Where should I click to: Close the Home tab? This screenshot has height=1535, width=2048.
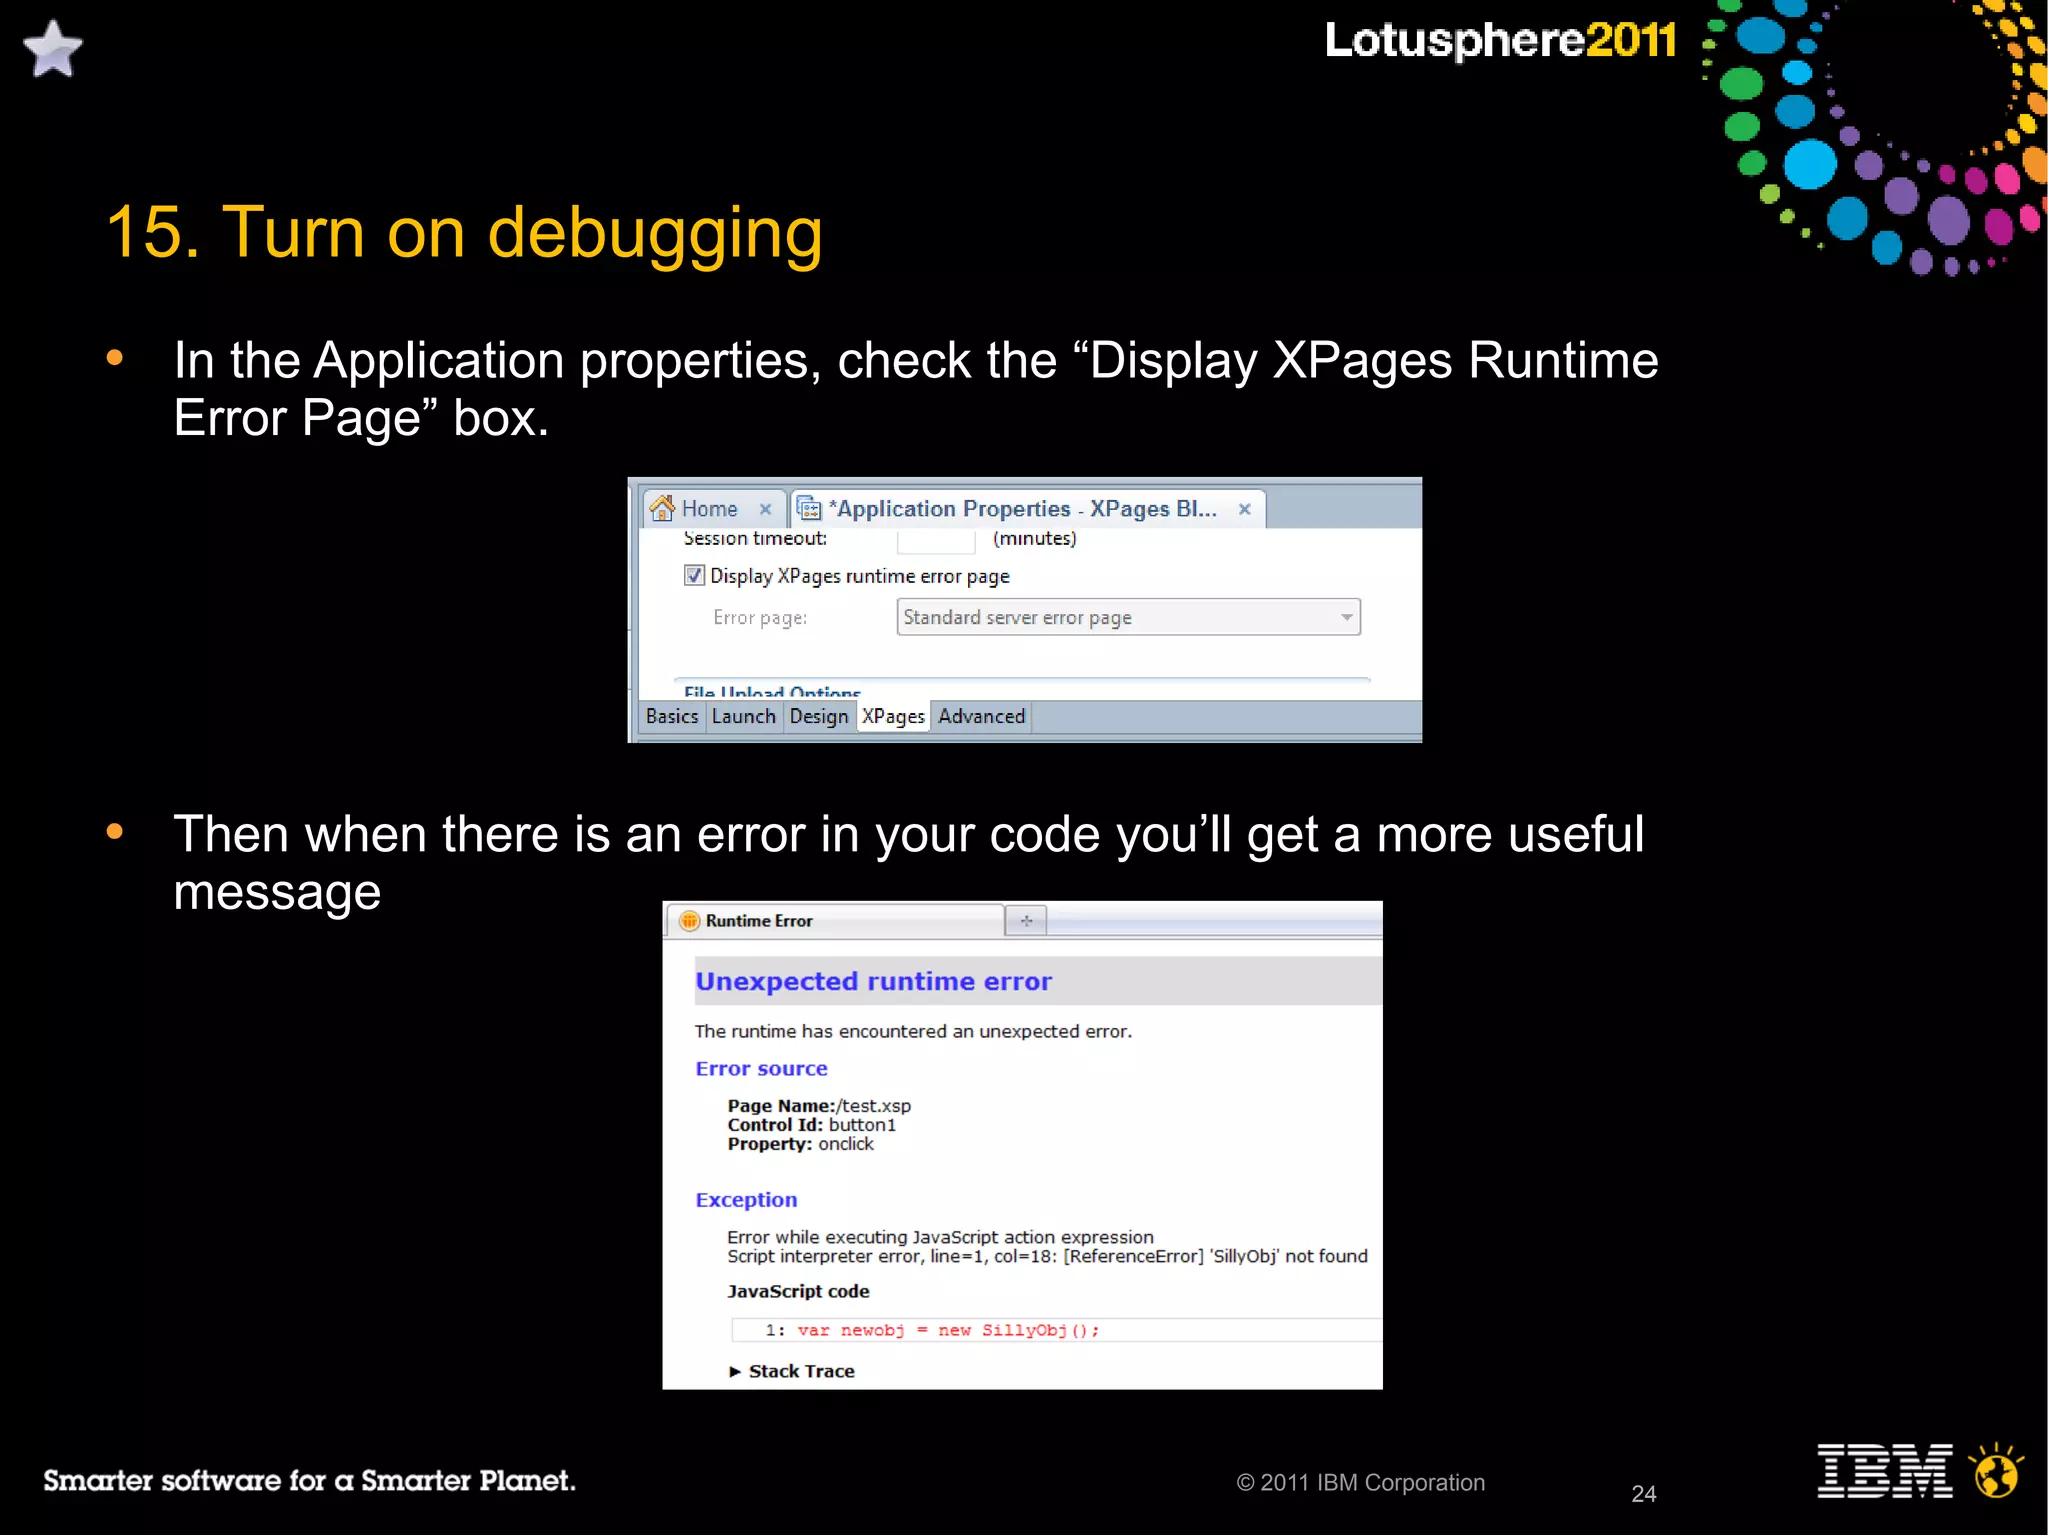tap(765, 509)
